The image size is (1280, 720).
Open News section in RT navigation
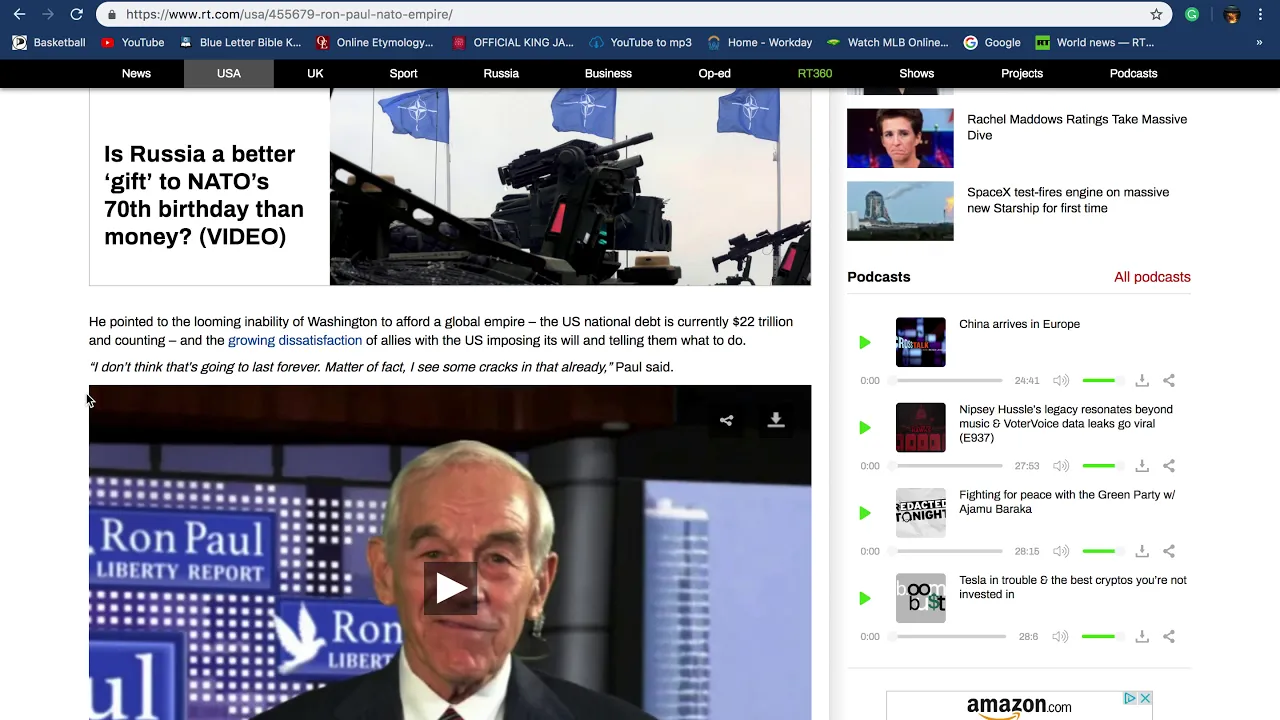pyautogui.click(x=136, y=74)
